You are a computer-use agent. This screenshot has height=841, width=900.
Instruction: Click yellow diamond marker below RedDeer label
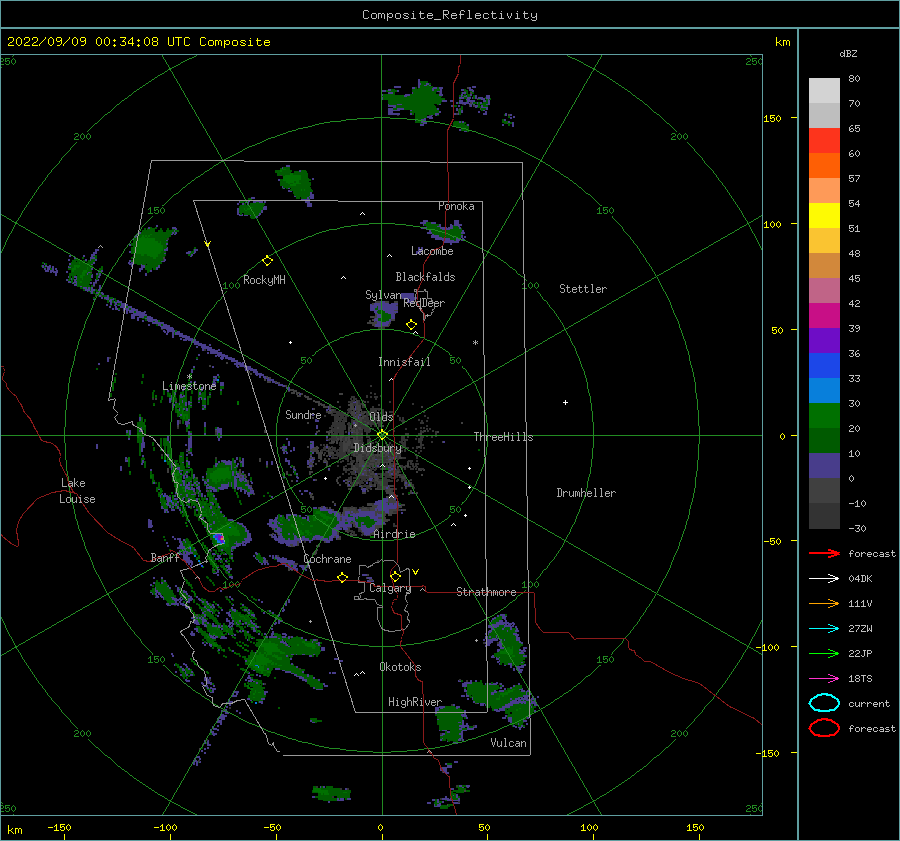pos(411,325)
